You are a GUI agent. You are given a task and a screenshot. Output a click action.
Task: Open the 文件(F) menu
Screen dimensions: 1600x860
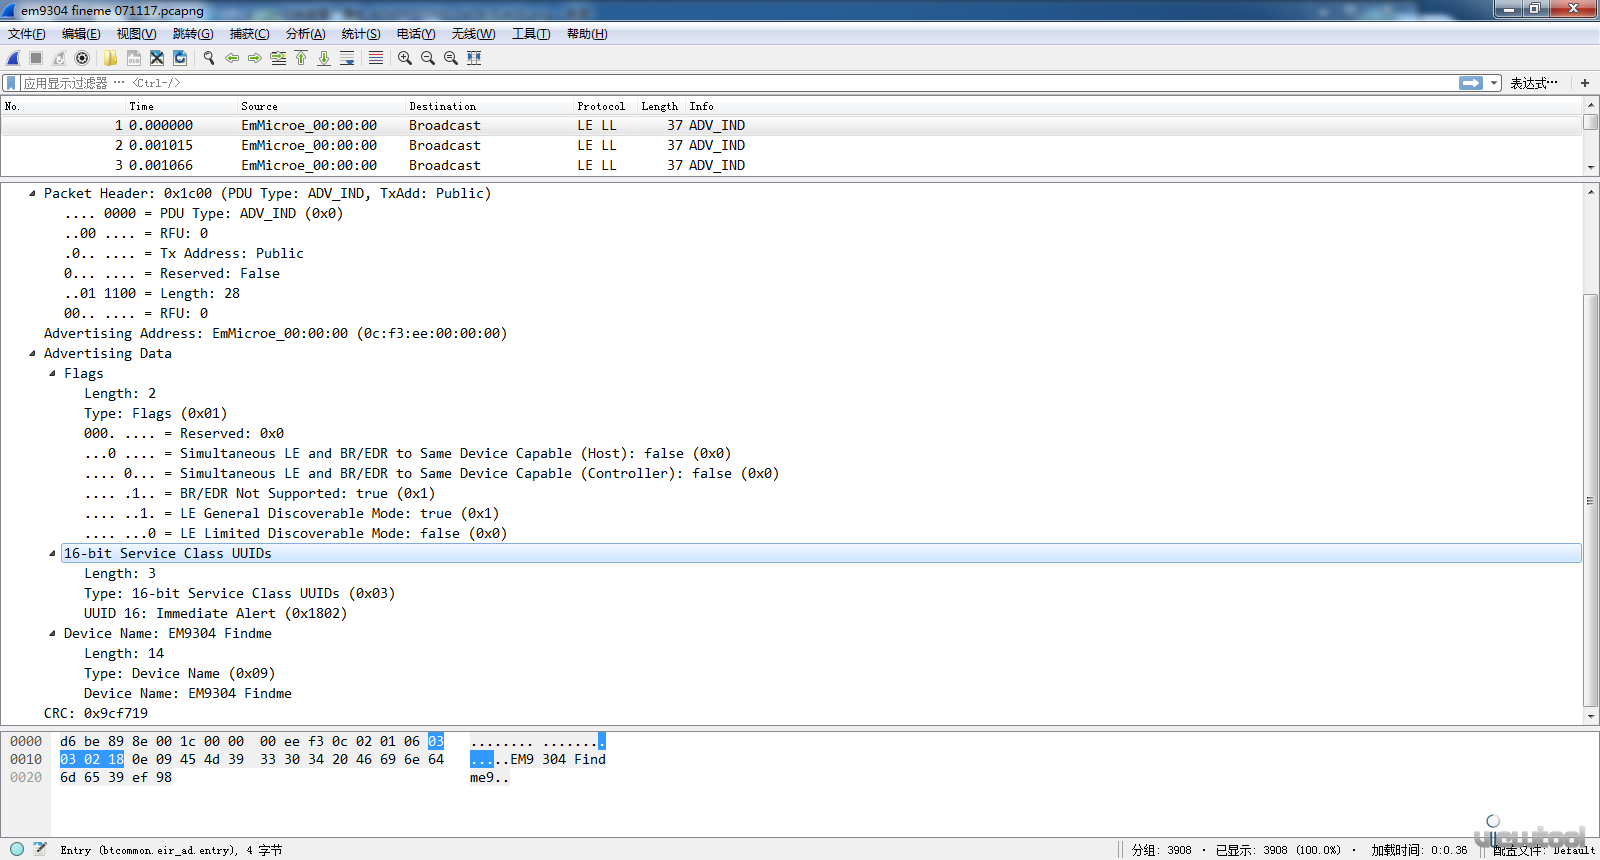[x=27, y=34]
